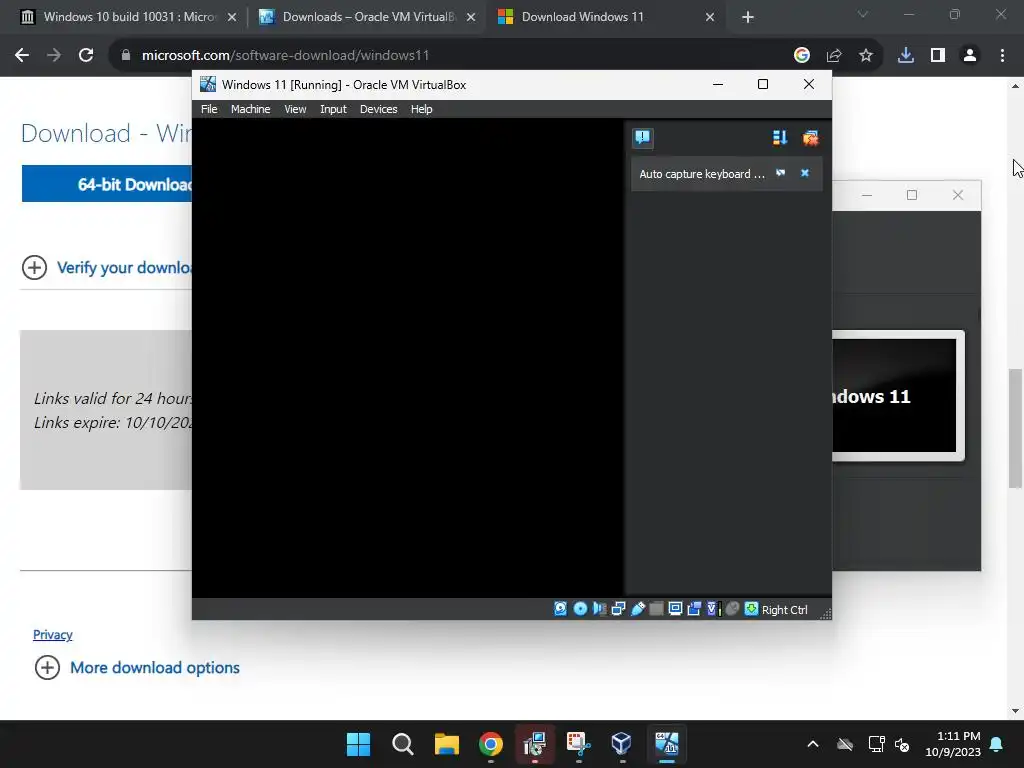Click the recording indicator icon in VM status bar
Image resolution: width=1024 pixels, height=768 pixels.
click(694, 609)
